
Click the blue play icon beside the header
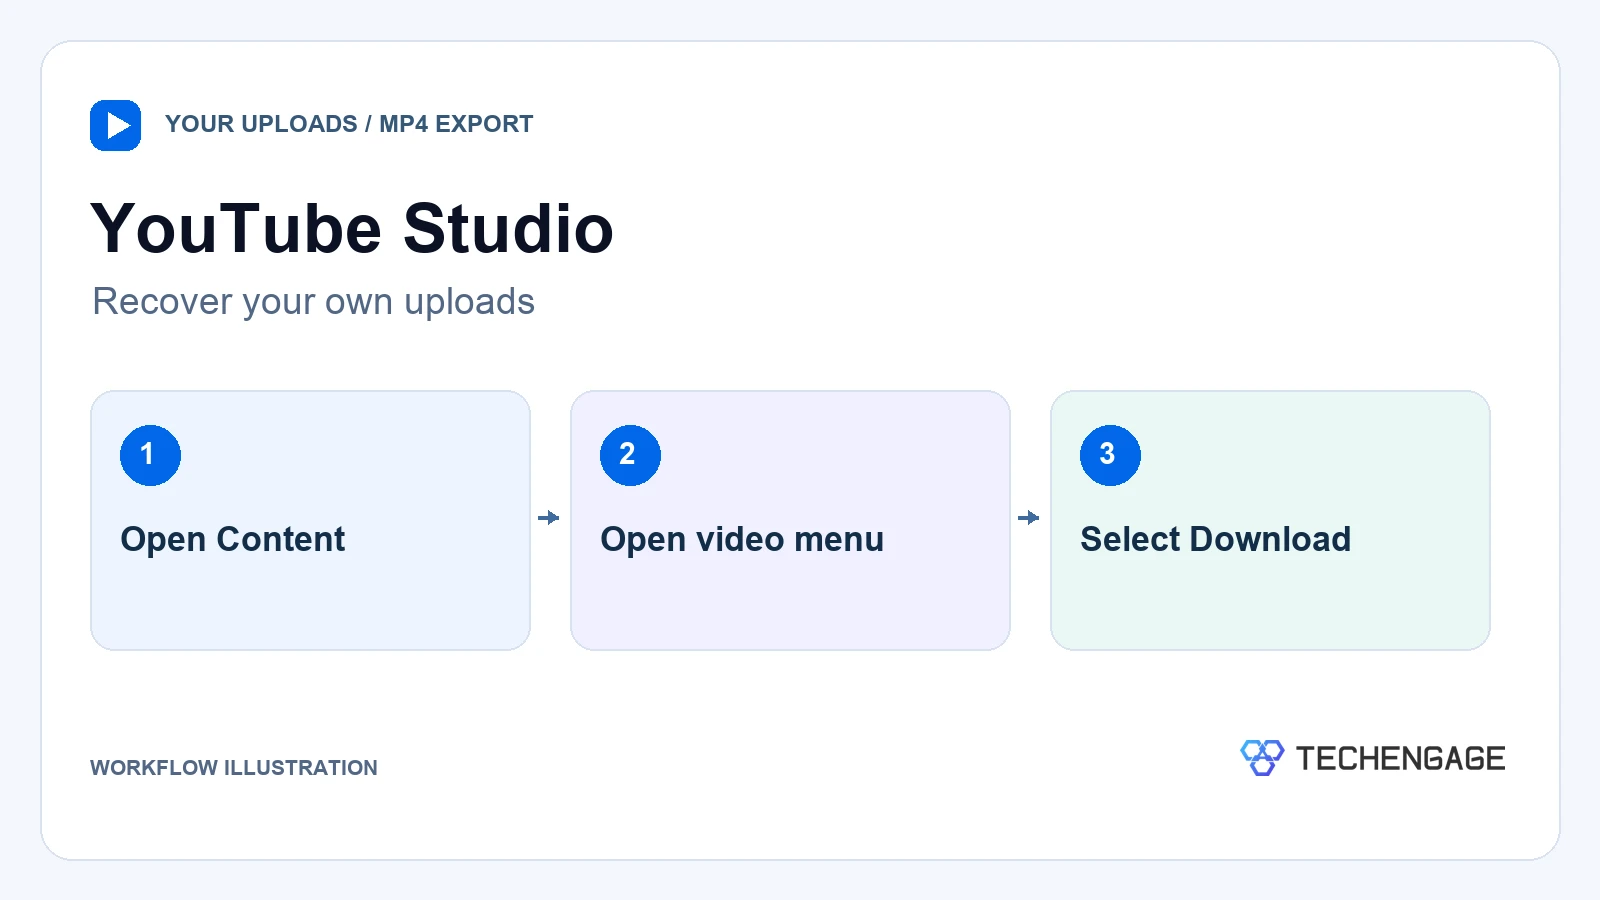coord(115,125)
